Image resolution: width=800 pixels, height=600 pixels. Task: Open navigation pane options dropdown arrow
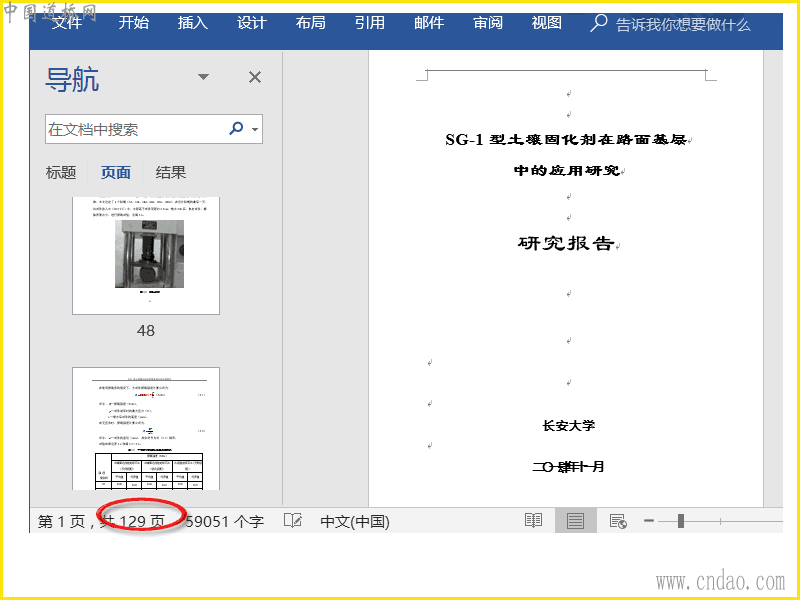(204, 77)
